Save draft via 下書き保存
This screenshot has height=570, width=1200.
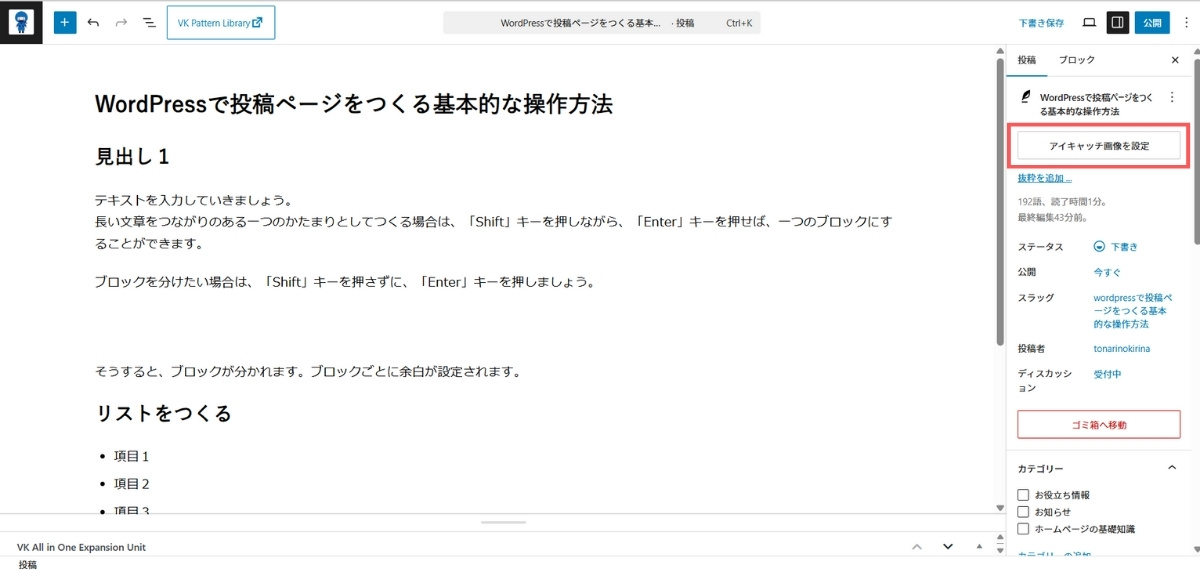click(x=1041, y=22)
